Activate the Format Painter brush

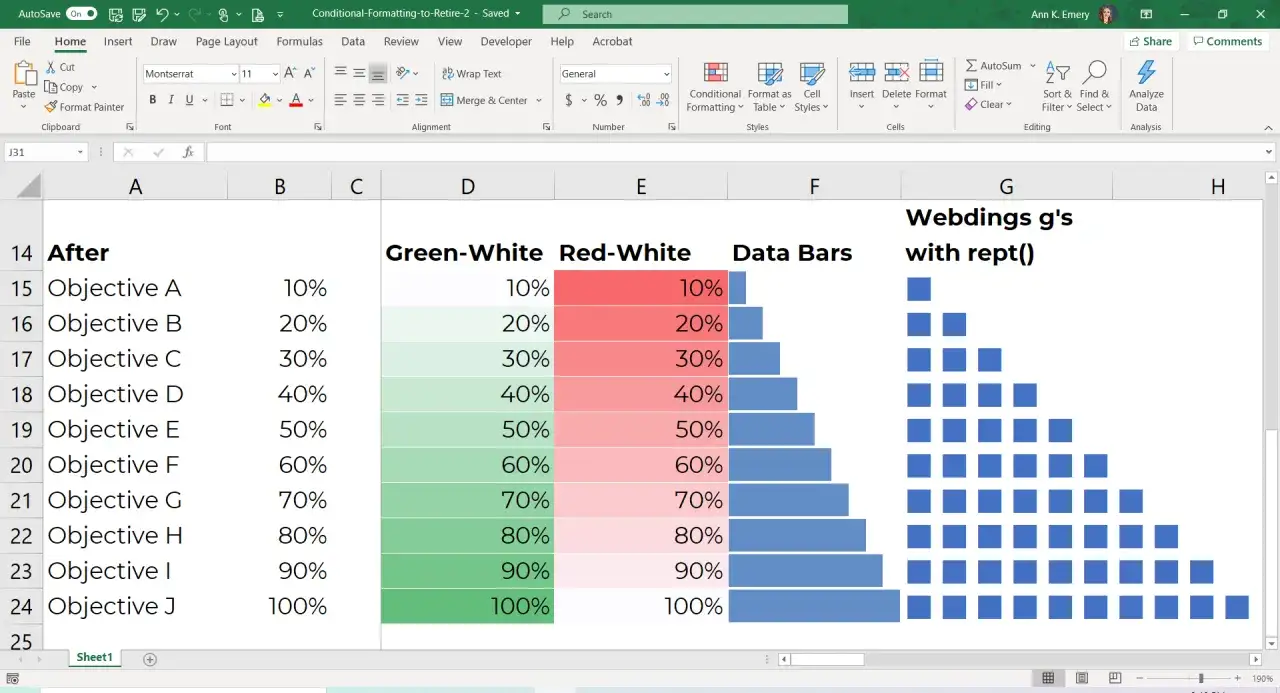point(52,107)
